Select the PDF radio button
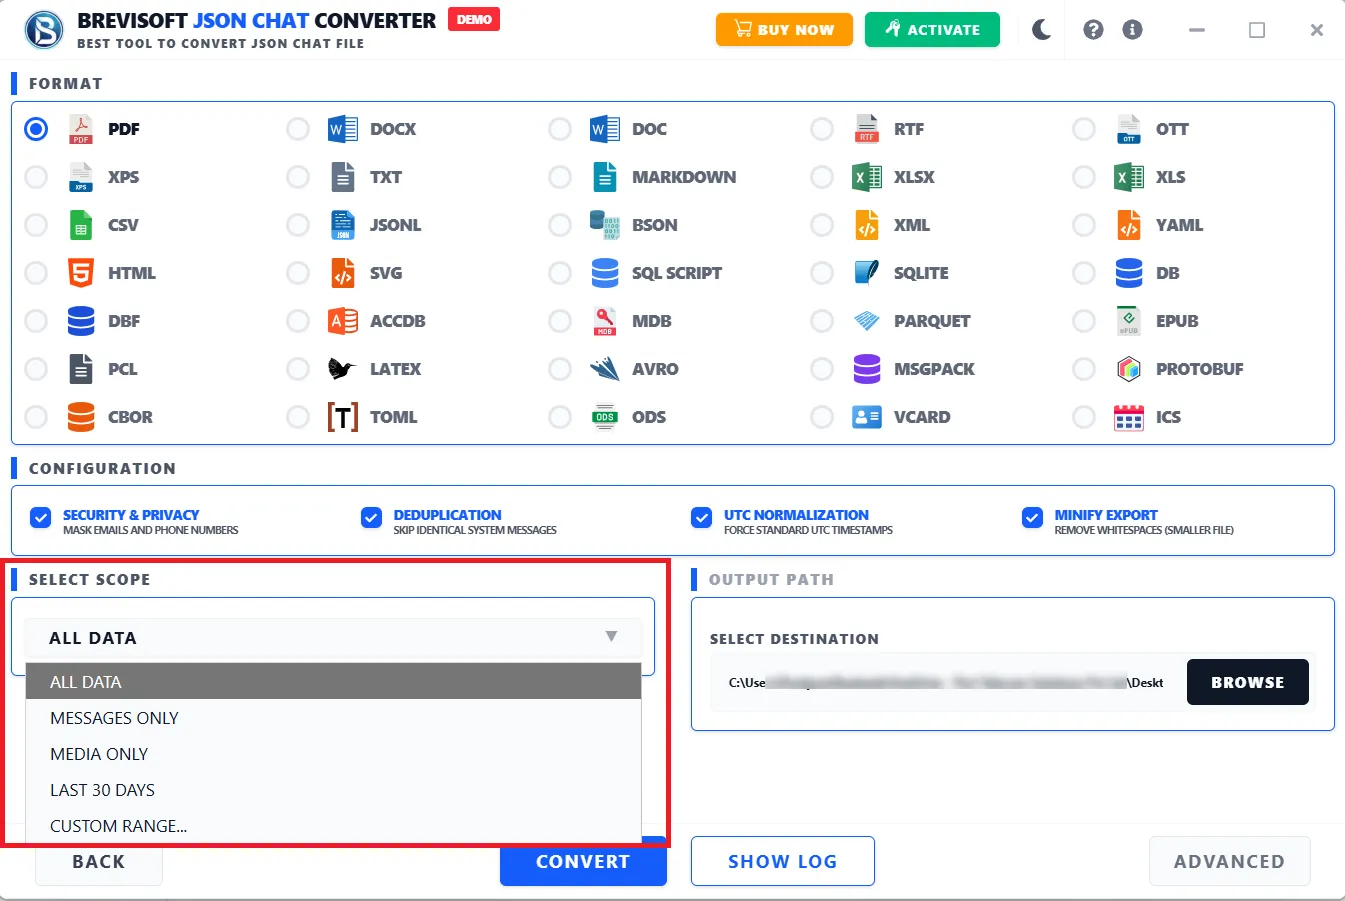 coord(36,129)
